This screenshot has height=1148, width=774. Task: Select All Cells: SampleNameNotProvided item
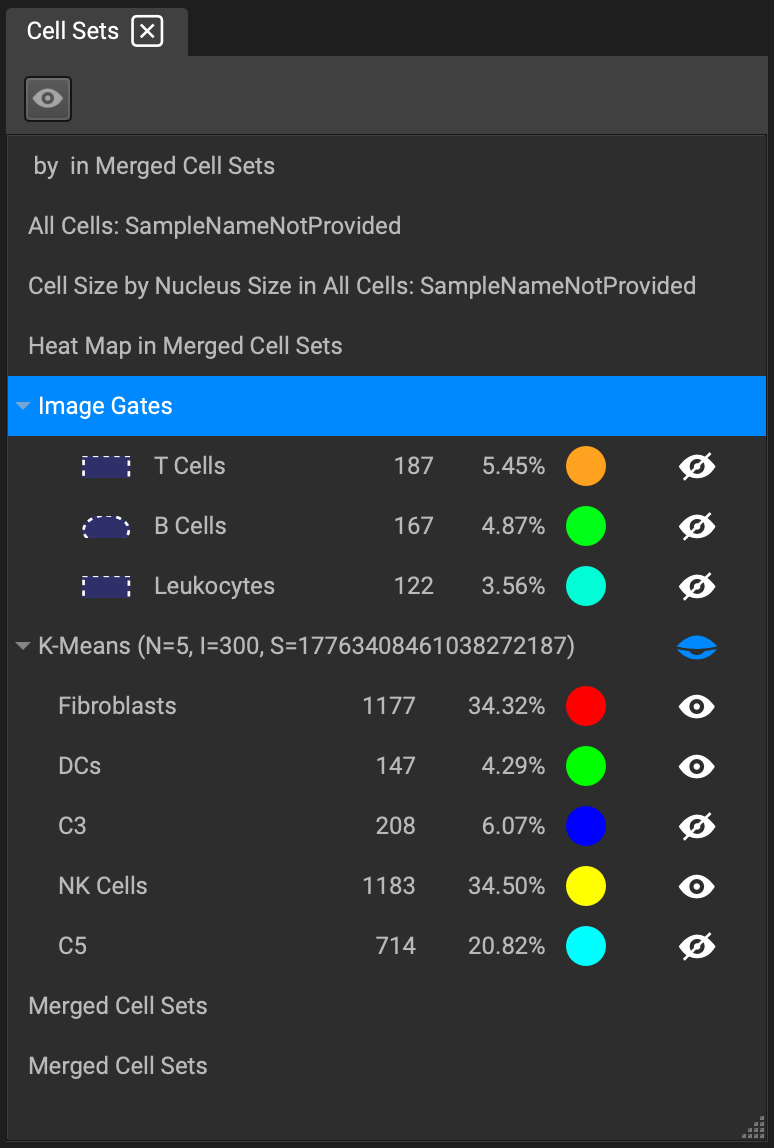pos(215,226)
